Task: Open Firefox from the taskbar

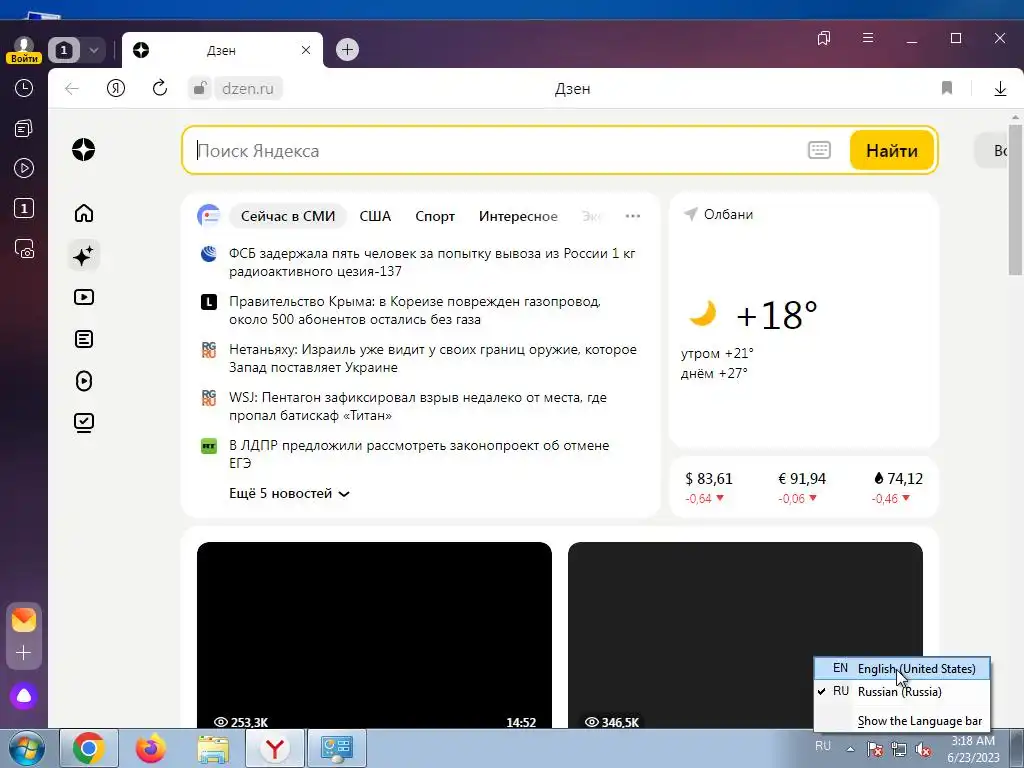Action: point(151,748)
